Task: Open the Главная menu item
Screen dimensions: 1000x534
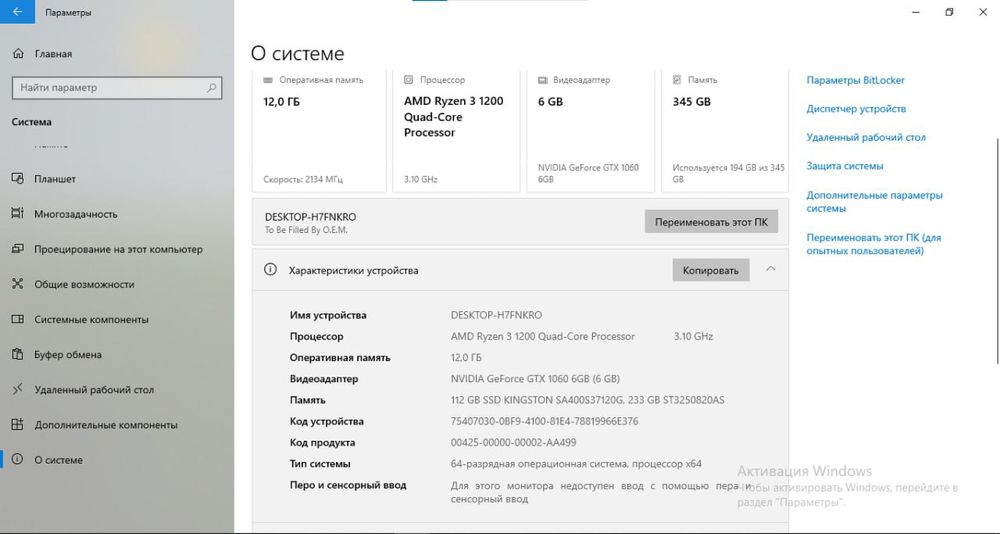Action: [53, 54]
